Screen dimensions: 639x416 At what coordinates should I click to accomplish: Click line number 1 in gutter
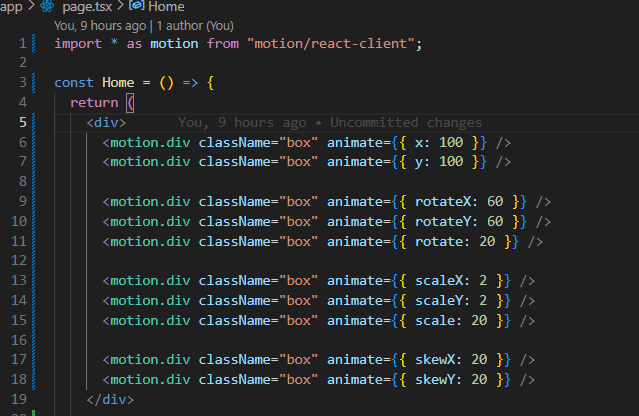pos(23,43)
